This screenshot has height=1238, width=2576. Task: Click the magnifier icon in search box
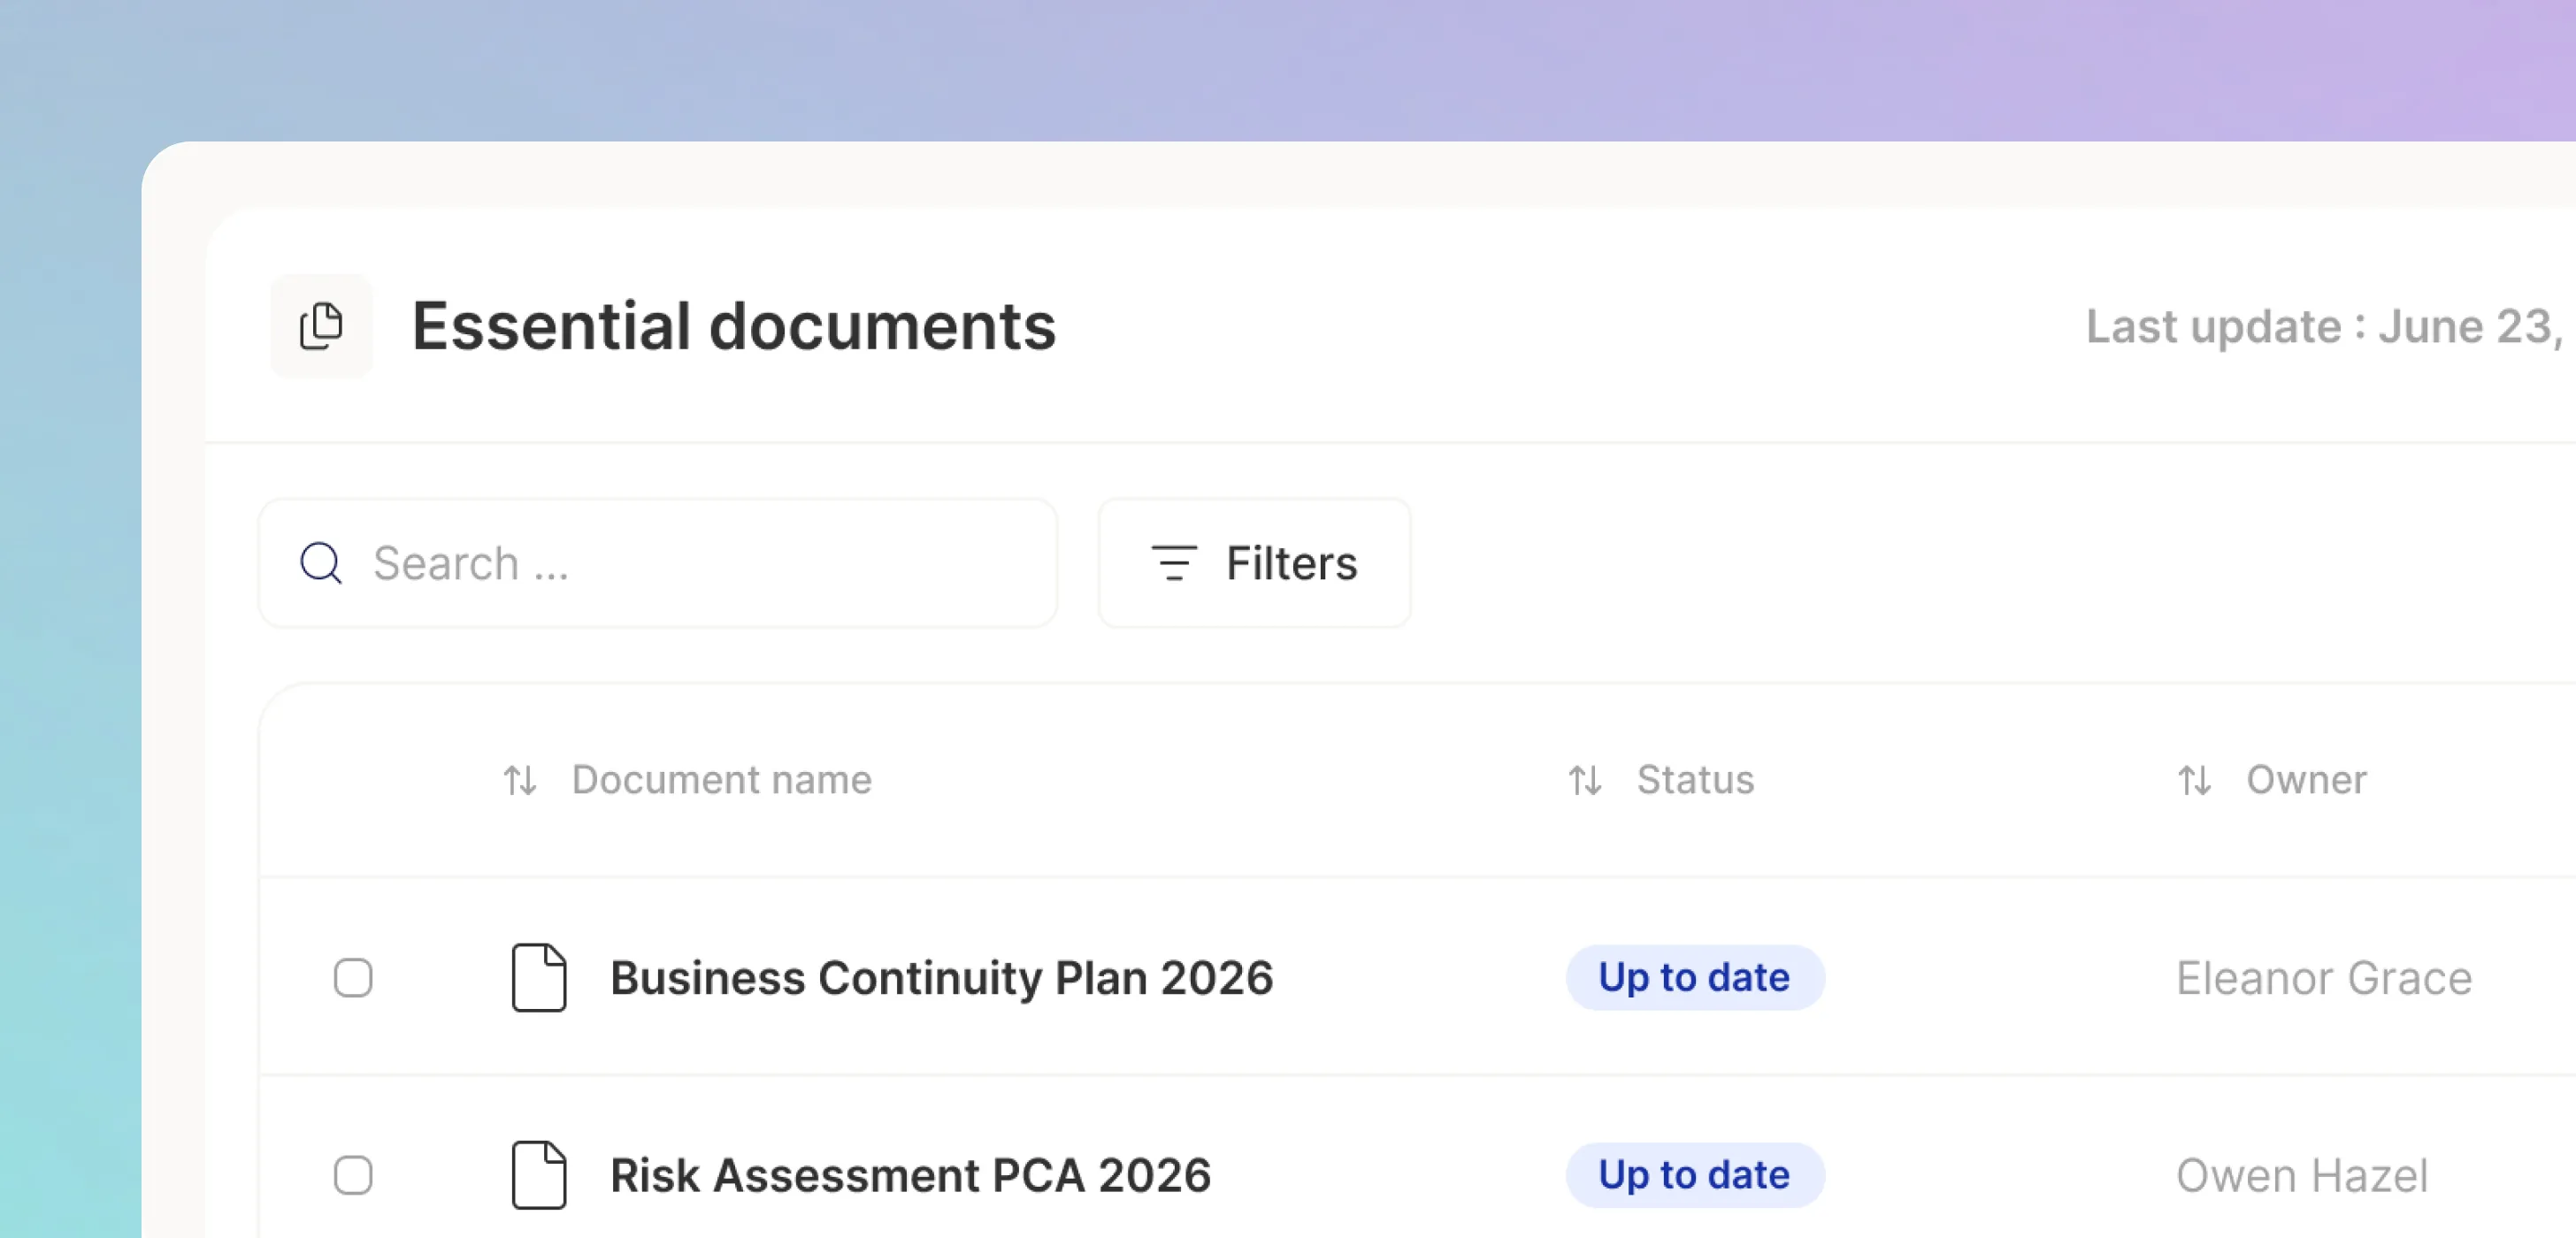tap(321, 563)
